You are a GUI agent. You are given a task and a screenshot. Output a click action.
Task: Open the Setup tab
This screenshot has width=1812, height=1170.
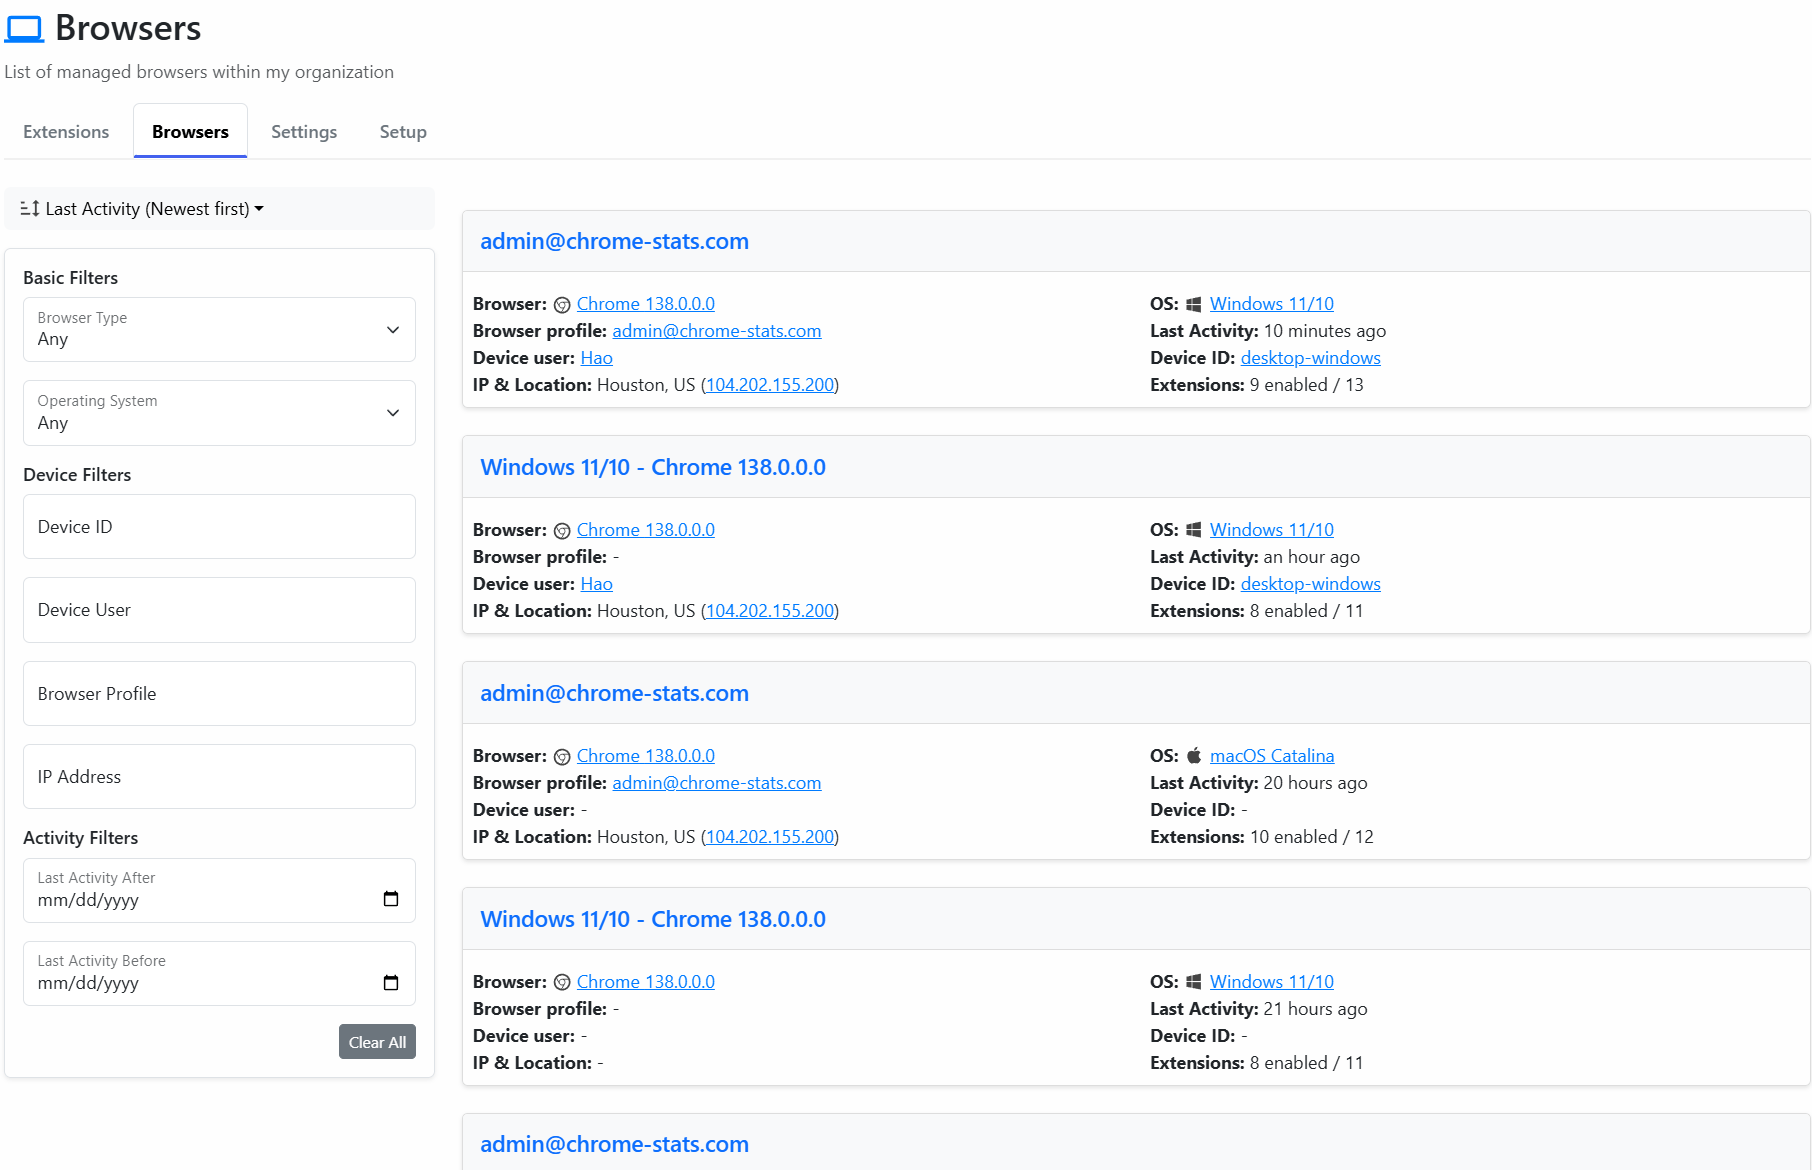click(403, 132)
